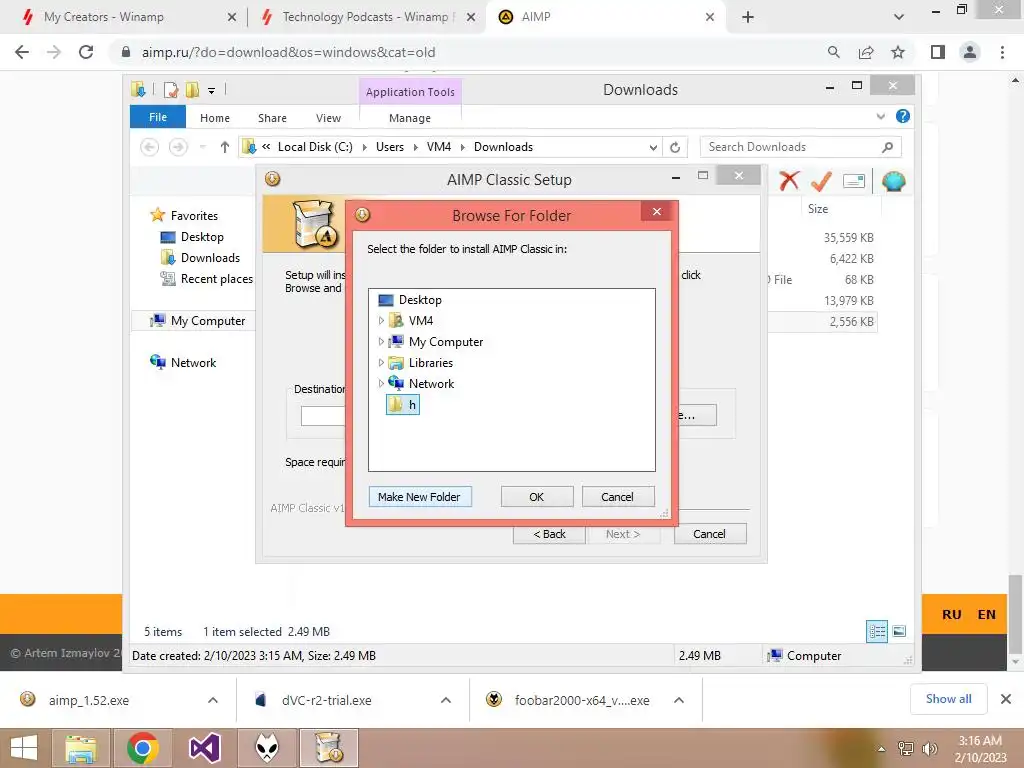Image resolution: width=1024 pixels, height=768 pixels.
Task: Switch to Technology Podcasts Winamp tab
Action: (368, 17)
